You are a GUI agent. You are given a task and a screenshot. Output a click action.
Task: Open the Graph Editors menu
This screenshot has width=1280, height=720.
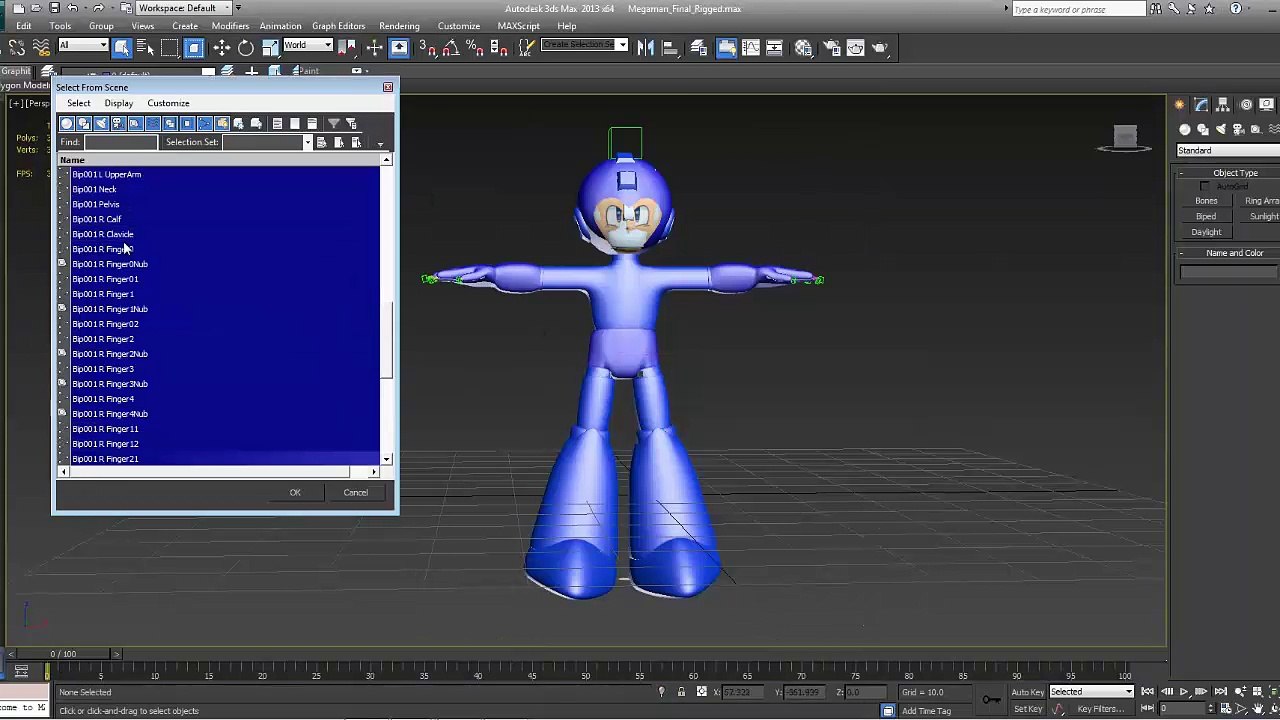tap(338, 26)
